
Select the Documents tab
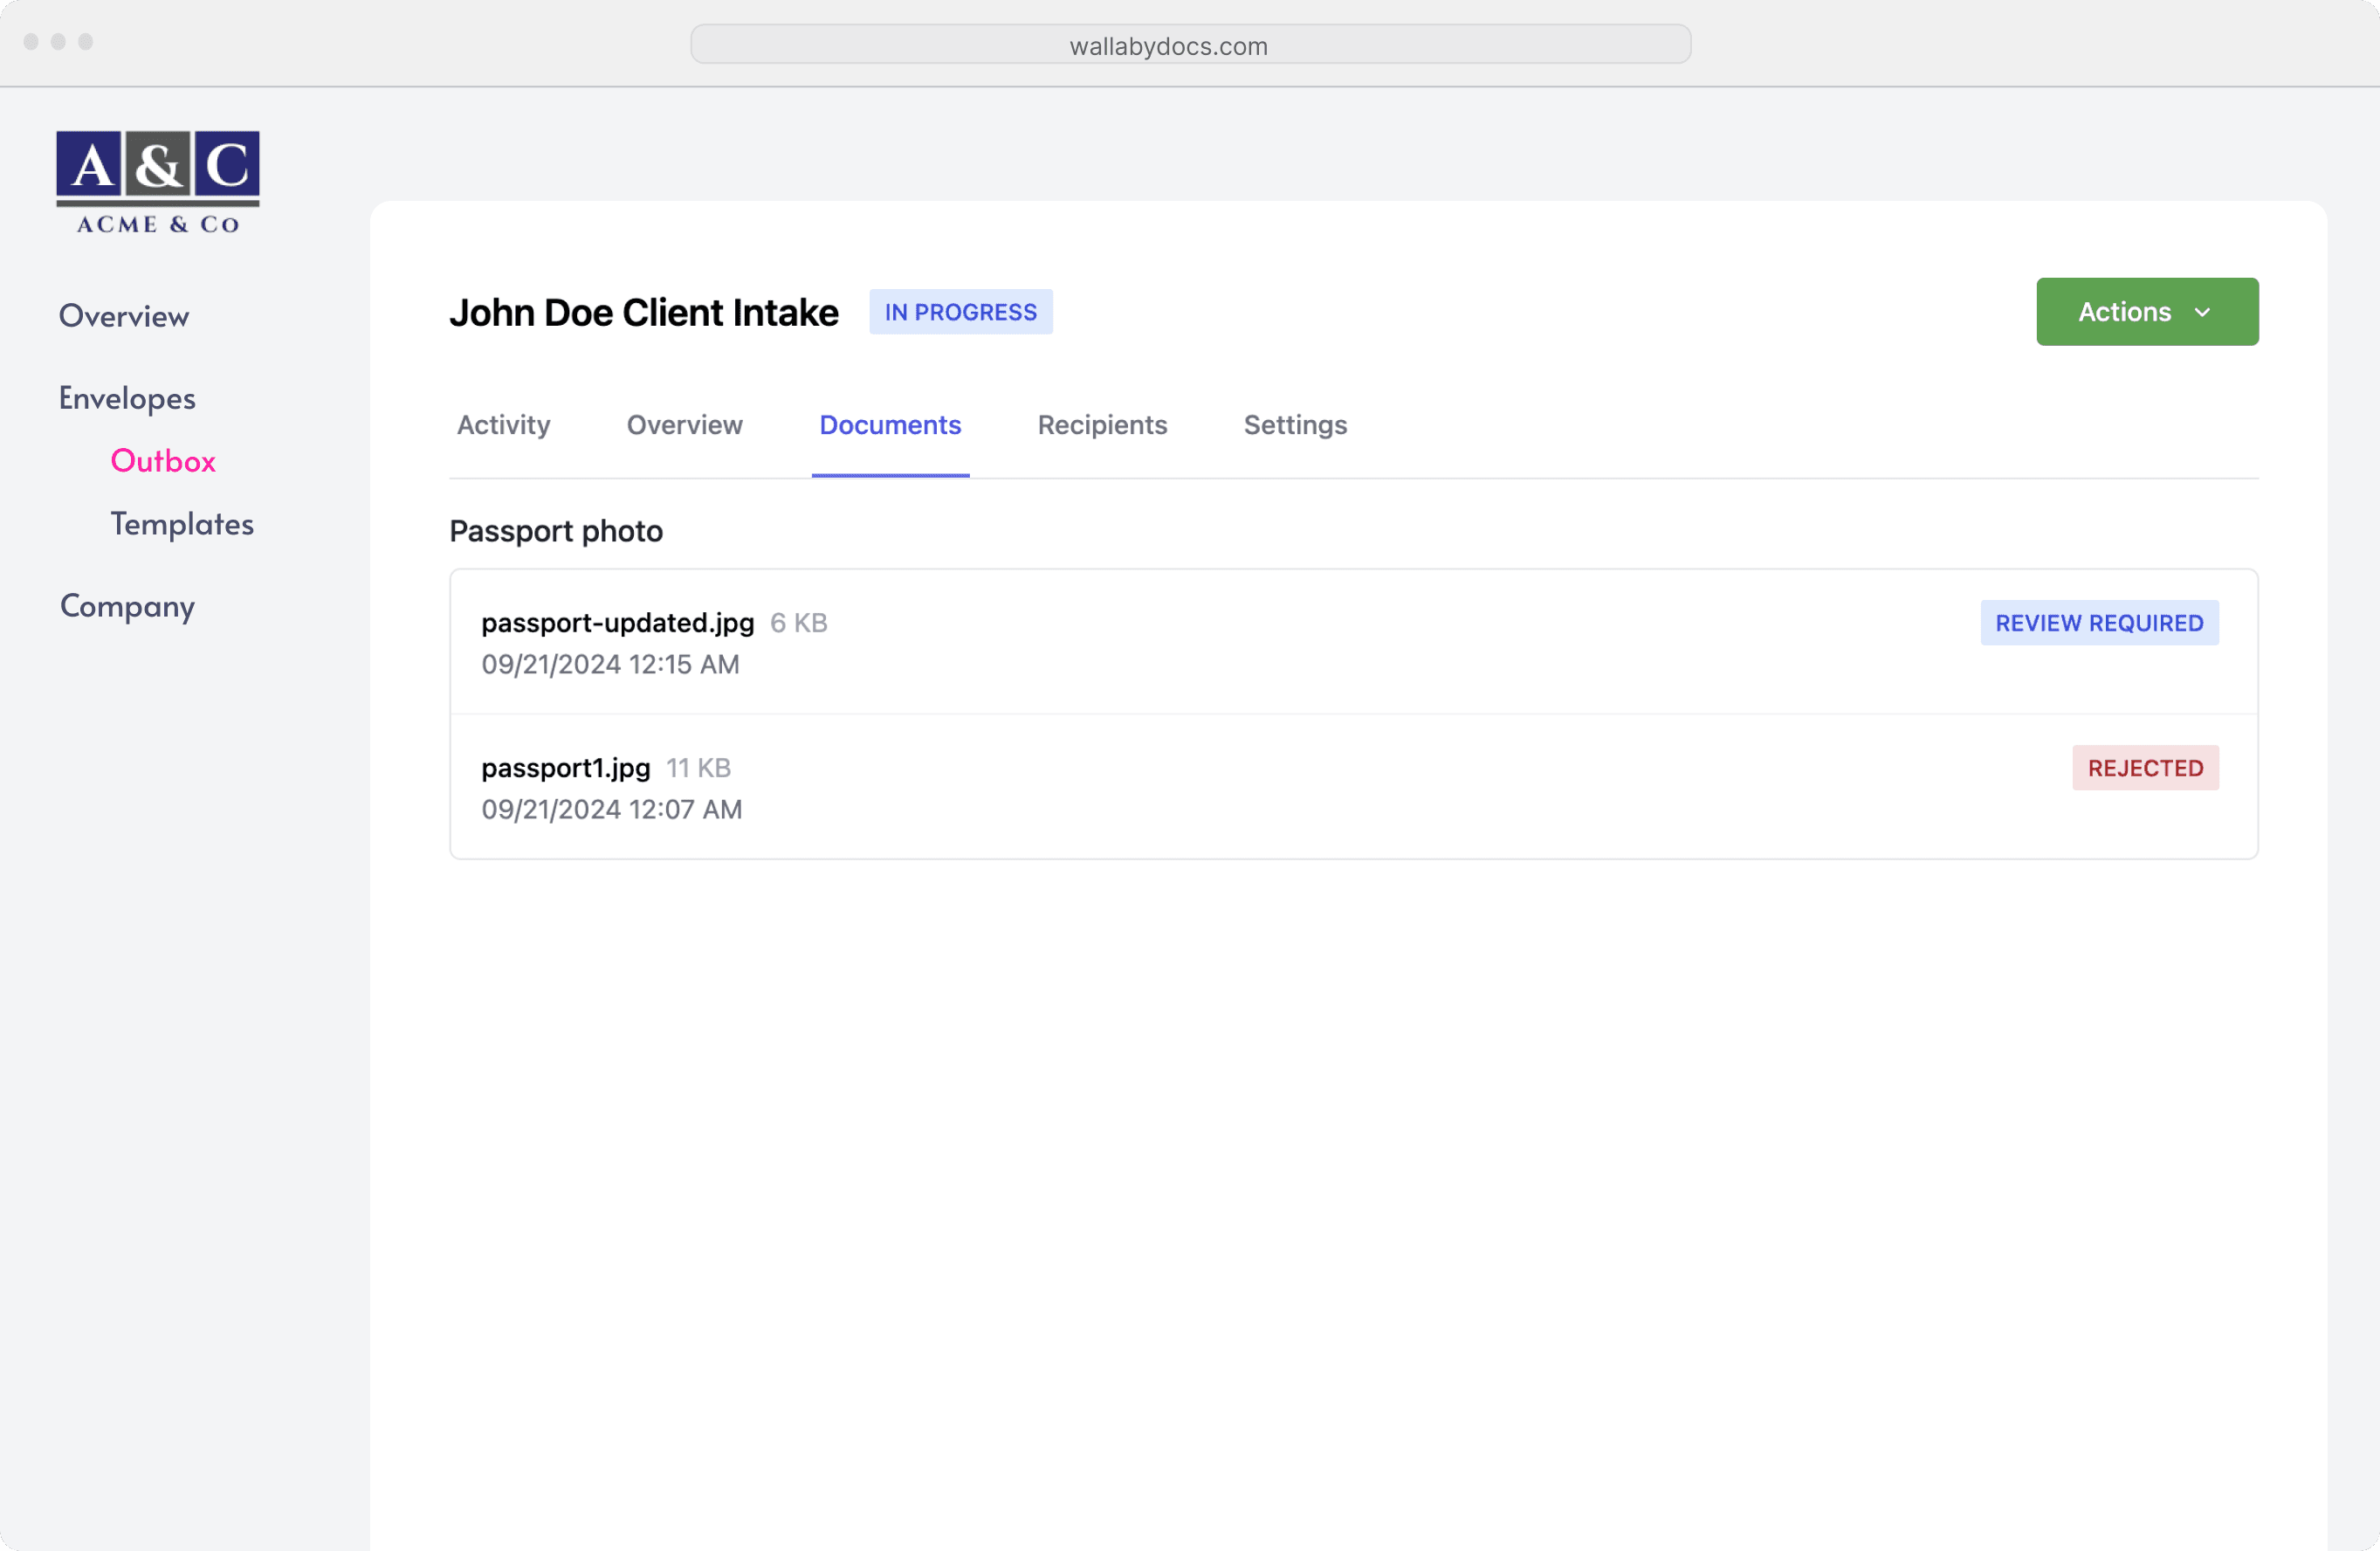point(890,425)
